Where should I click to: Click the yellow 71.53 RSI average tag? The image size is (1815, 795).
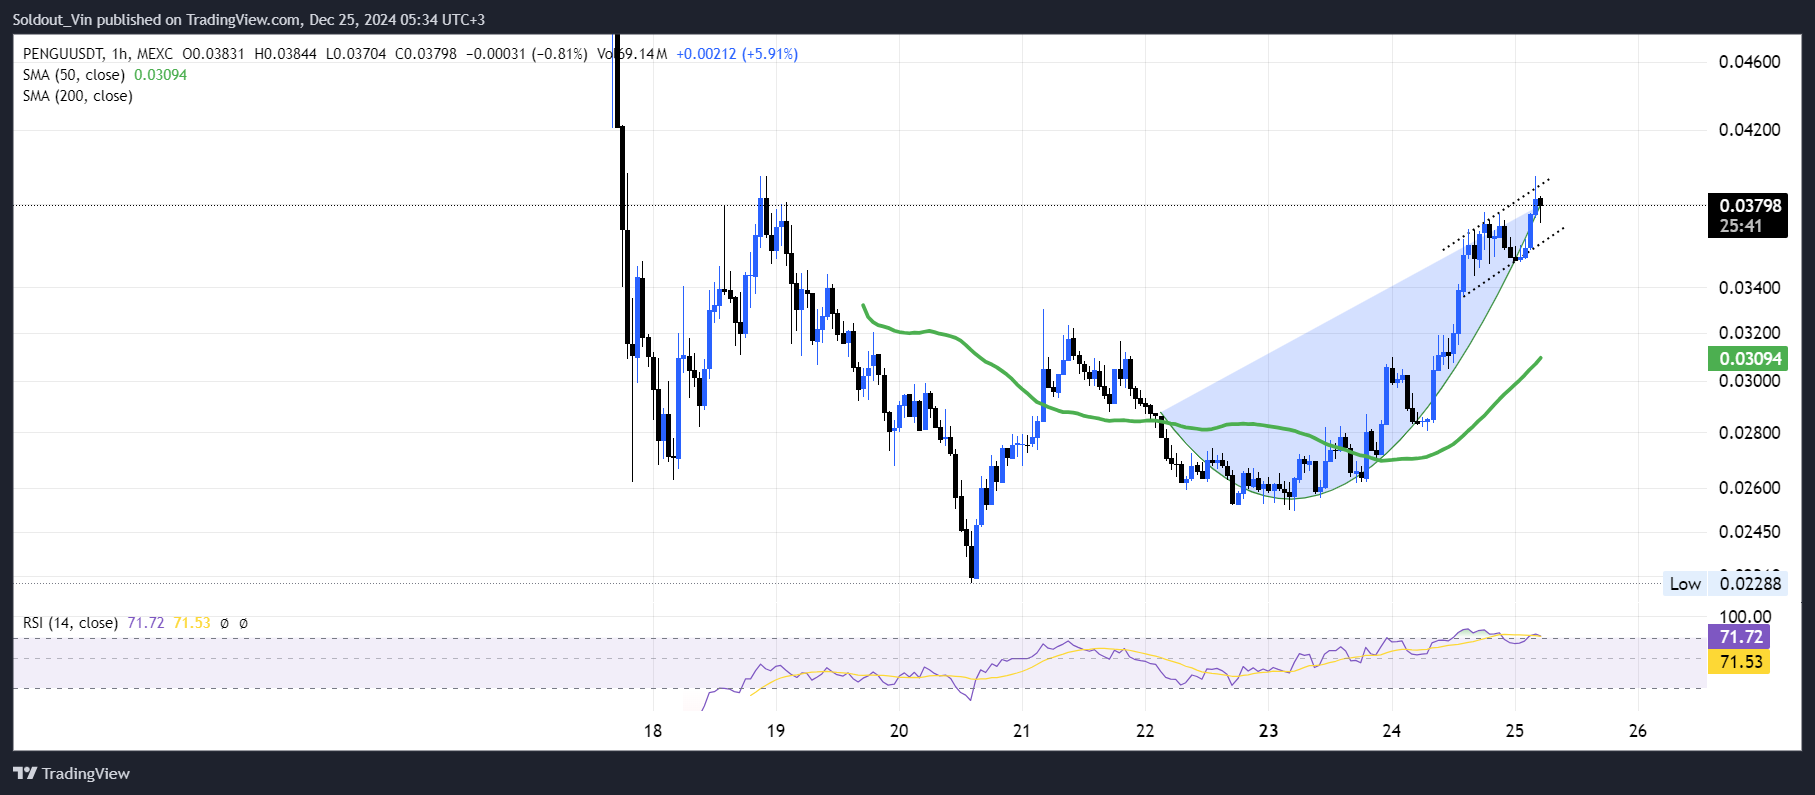[1740, 661]
